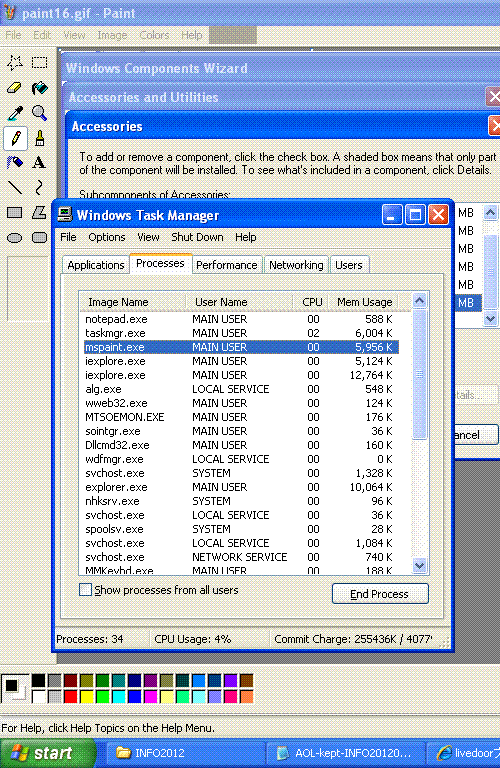Select the Line tool in Paint
Viewport: 500px width, 768px height.
tap(15, 188)
